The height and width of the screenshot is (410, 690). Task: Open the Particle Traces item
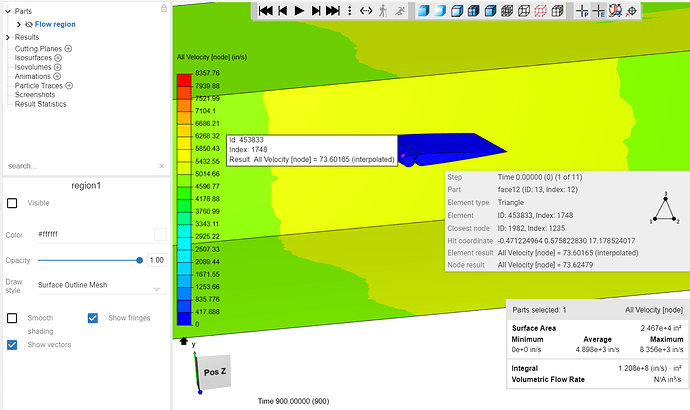coord(39,85)
